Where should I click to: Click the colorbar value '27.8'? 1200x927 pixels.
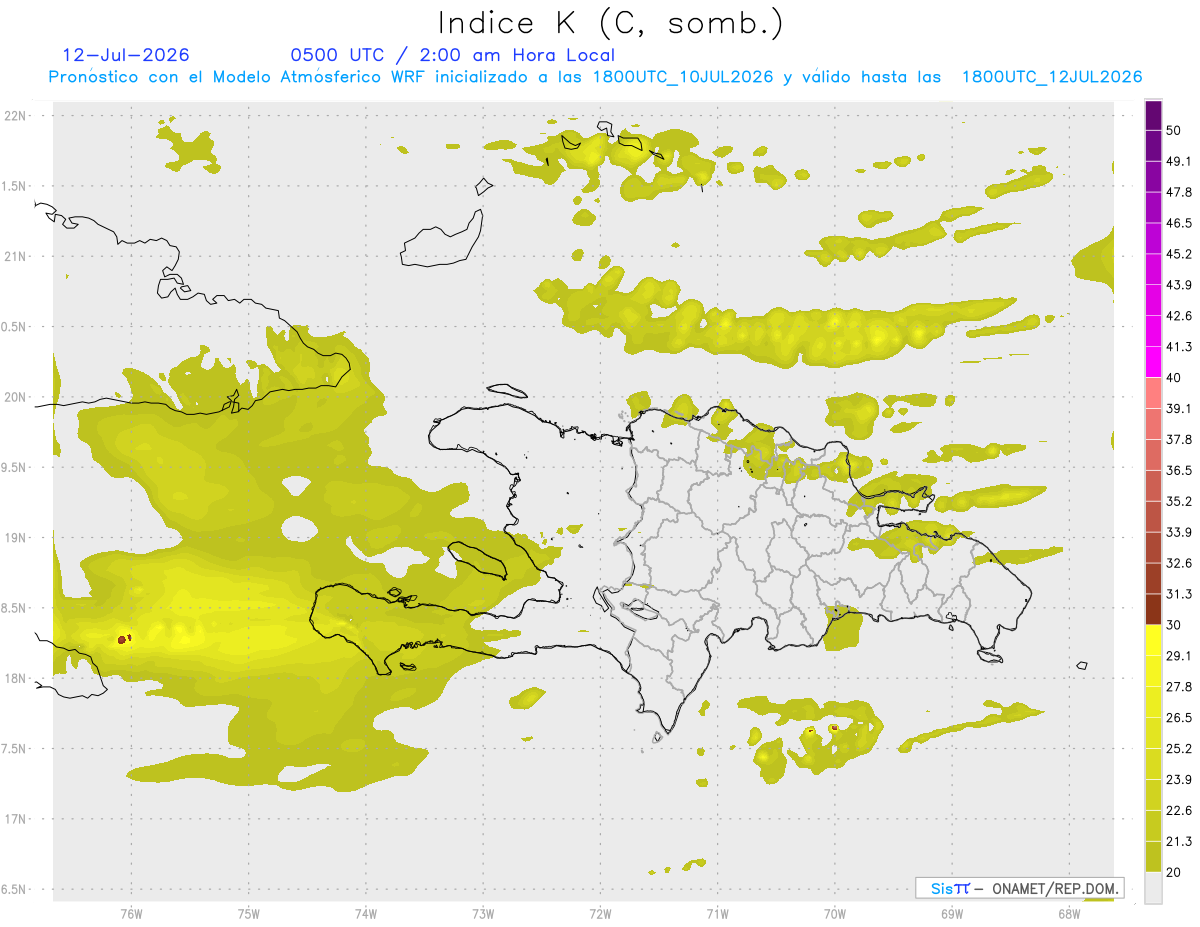pyautogui.click(x=1179, y=687)
